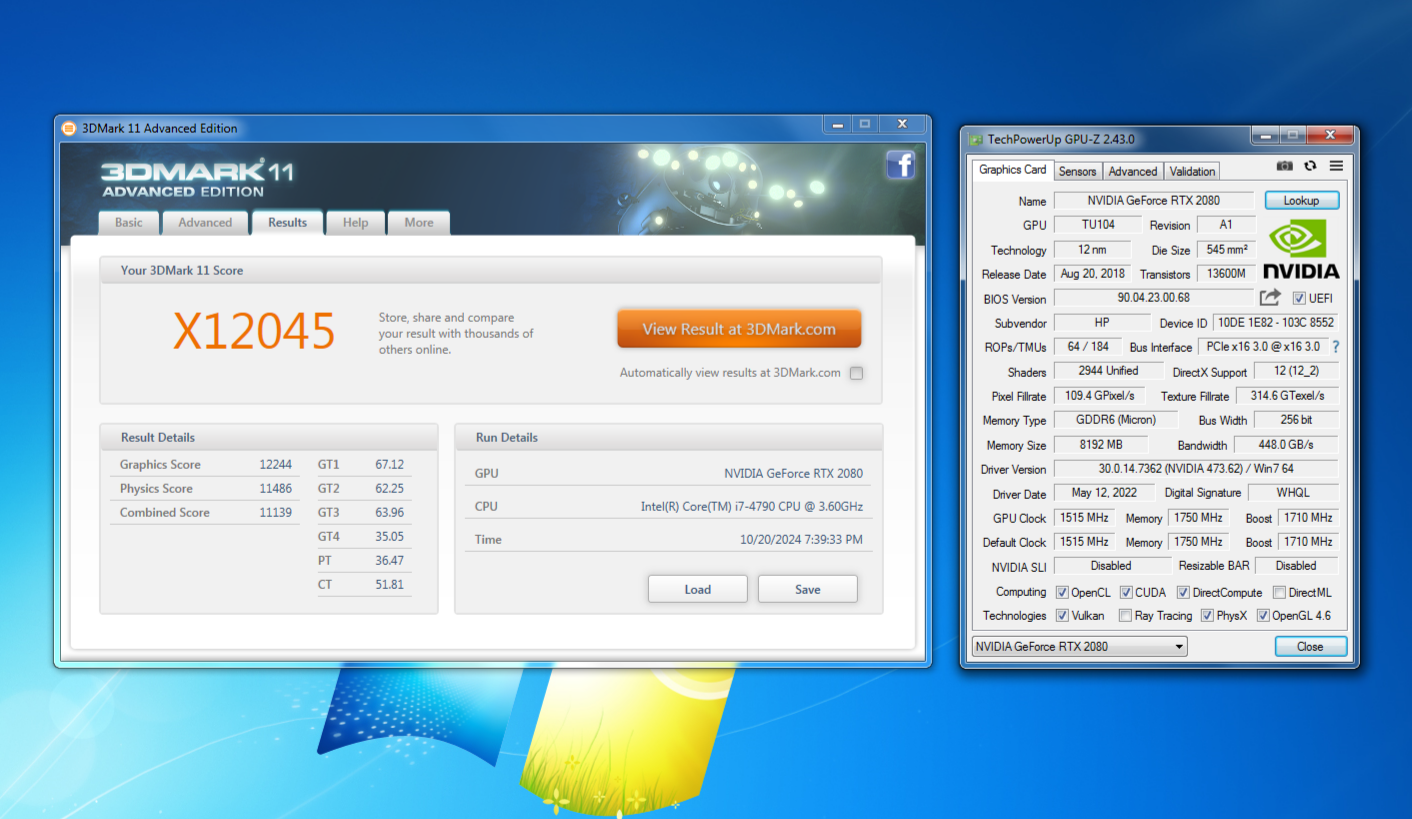Switch to the Advanced tab in 3DMark

click(205, 222)
